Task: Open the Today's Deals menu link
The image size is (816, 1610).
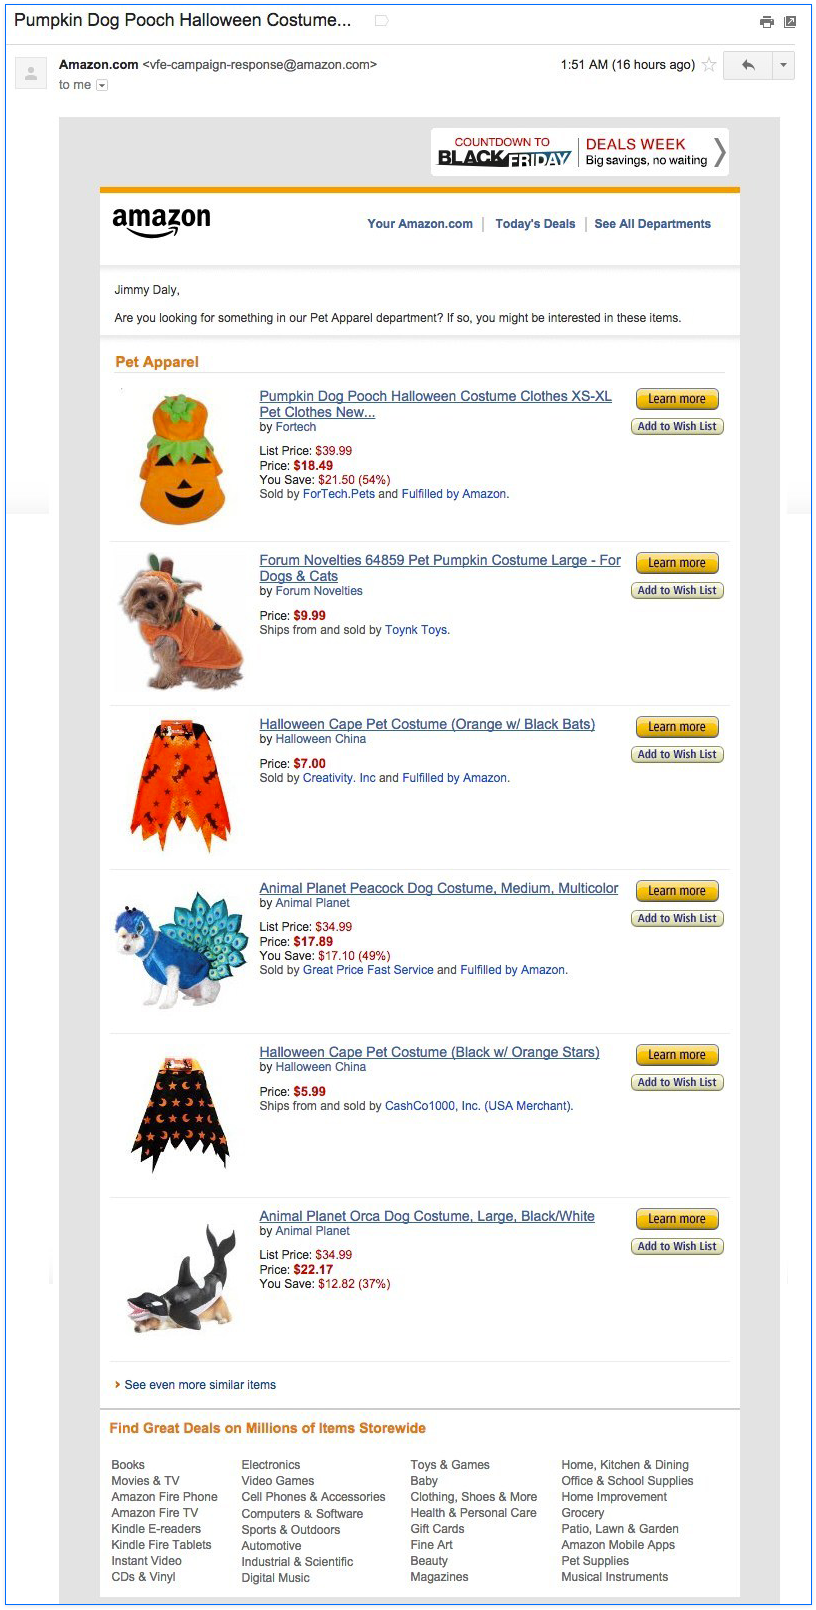Action: pos(535,224)
